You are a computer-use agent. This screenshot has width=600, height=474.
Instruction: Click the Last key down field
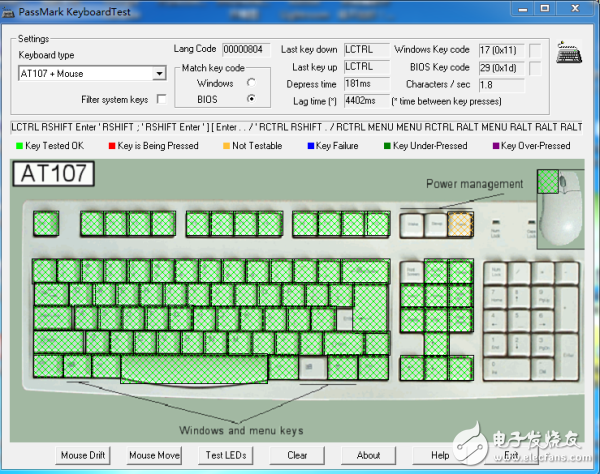367,49
